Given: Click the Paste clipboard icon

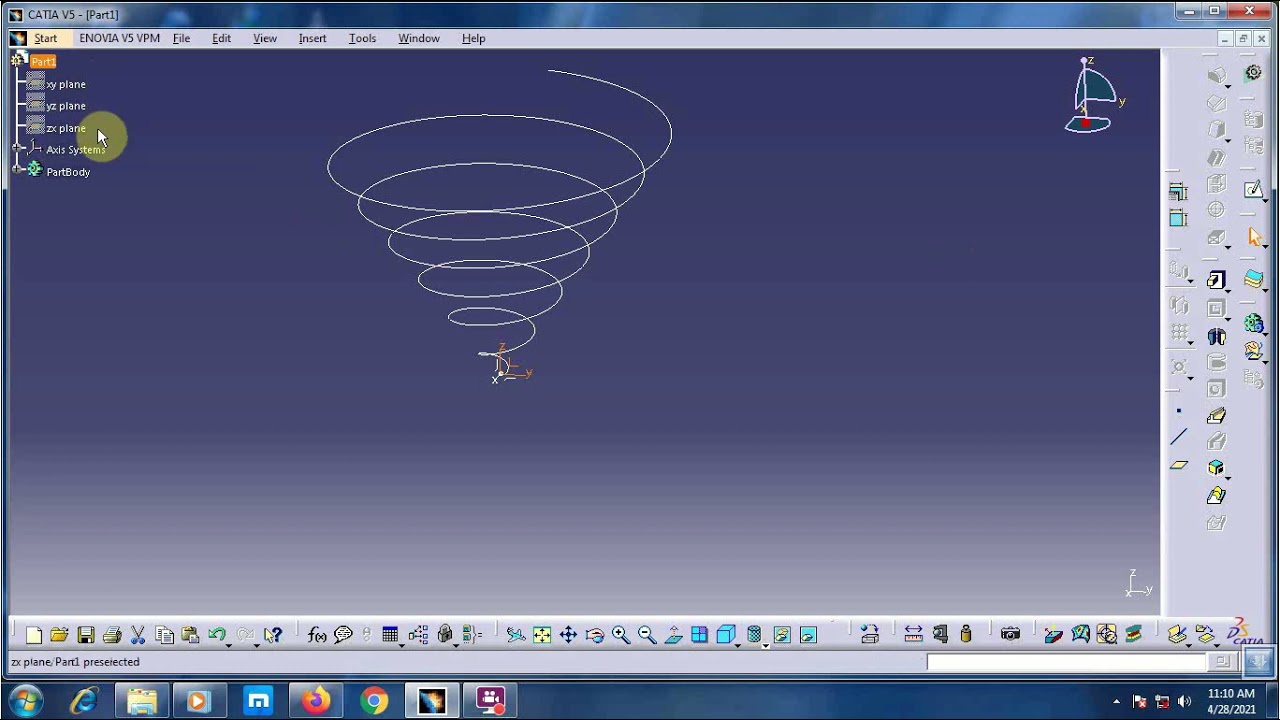Looking at the screenshot, I should pyautogui.click(x=190, y=635).
